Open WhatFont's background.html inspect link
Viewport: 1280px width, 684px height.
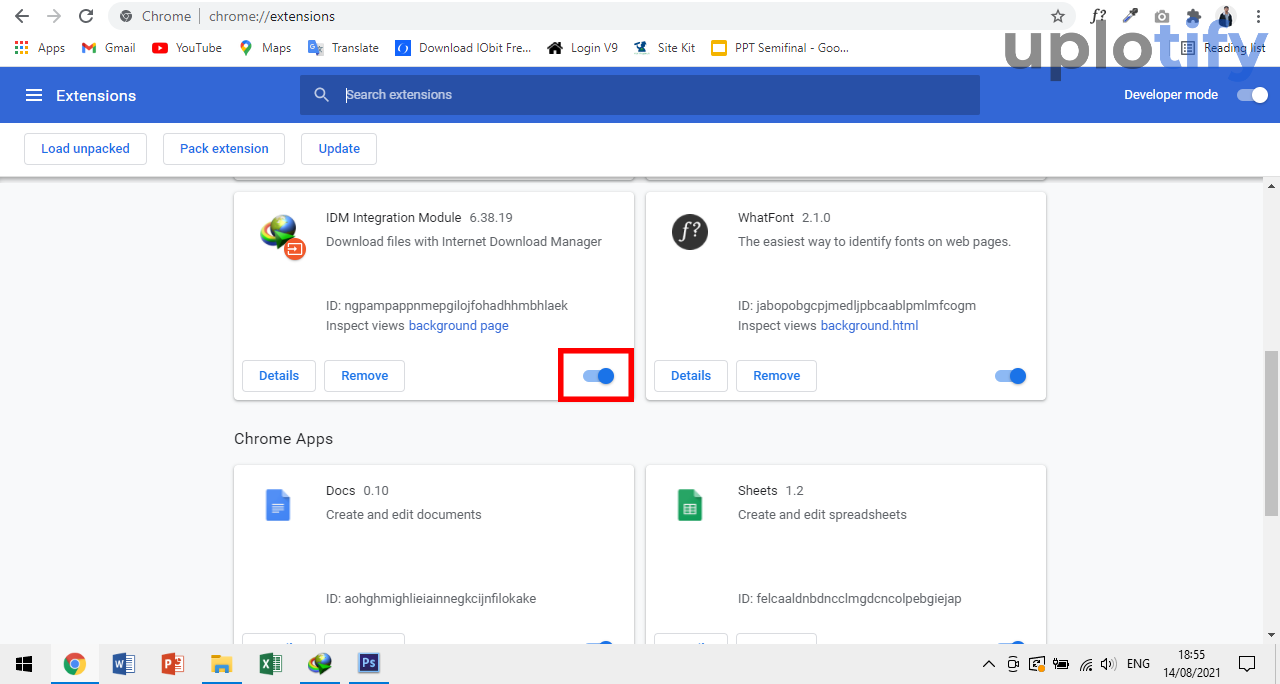click(869, 326)
